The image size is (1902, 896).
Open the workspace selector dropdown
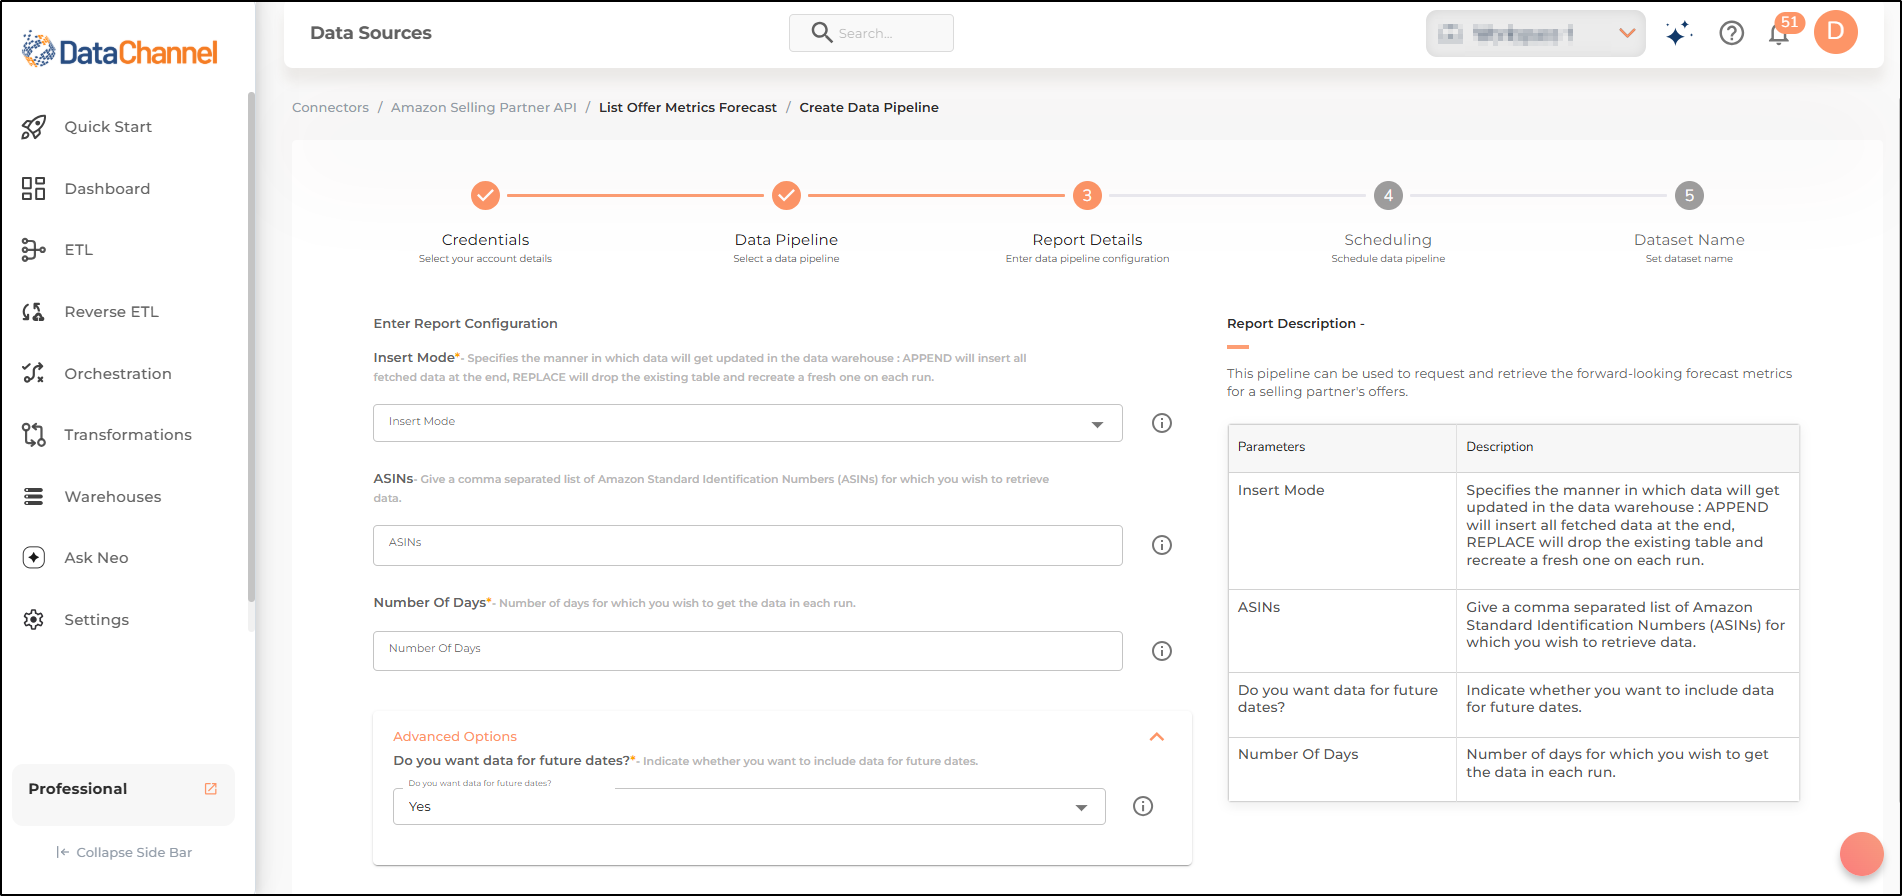click(1536, 33)
